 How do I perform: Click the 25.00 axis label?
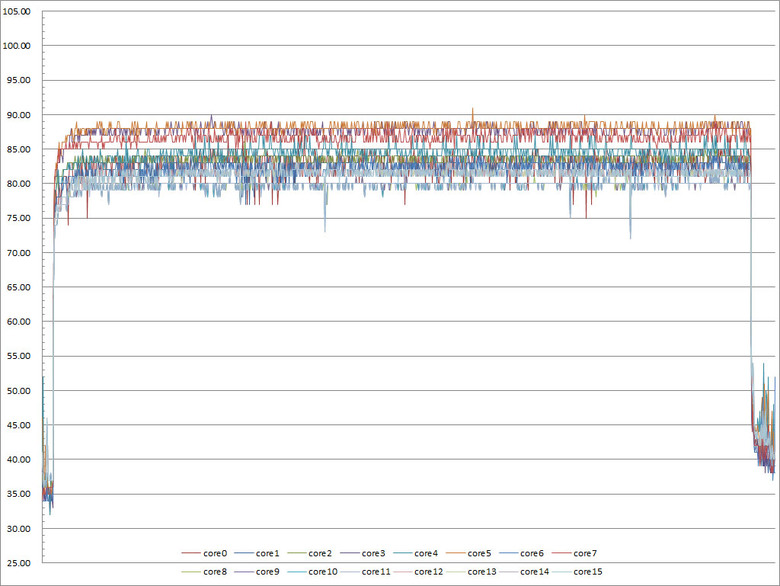(18, 563)
